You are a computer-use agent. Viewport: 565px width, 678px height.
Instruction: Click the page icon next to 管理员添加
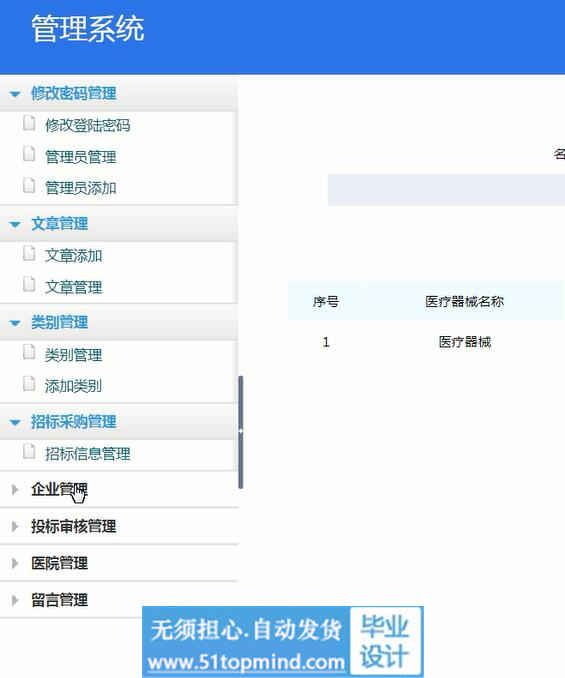click(29, 185)
